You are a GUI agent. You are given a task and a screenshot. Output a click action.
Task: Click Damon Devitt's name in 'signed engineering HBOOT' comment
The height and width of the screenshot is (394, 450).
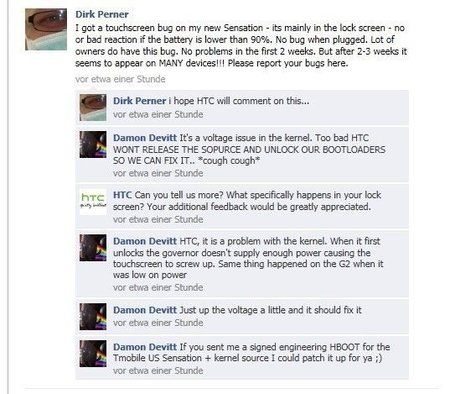pyautogui.click(x=145, y=347)
